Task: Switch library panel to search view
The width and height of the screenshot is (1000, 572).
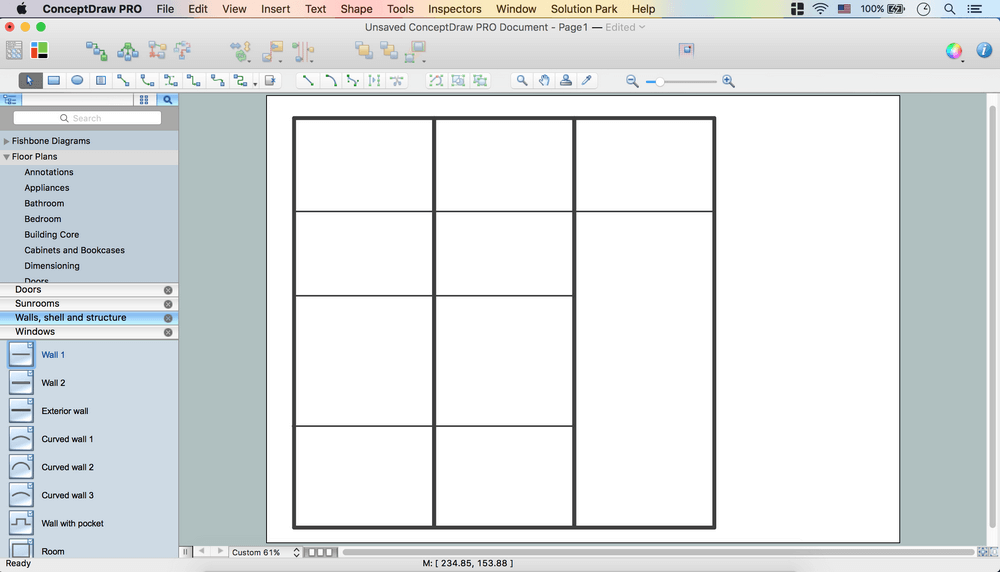Action: tap(168, 100)
